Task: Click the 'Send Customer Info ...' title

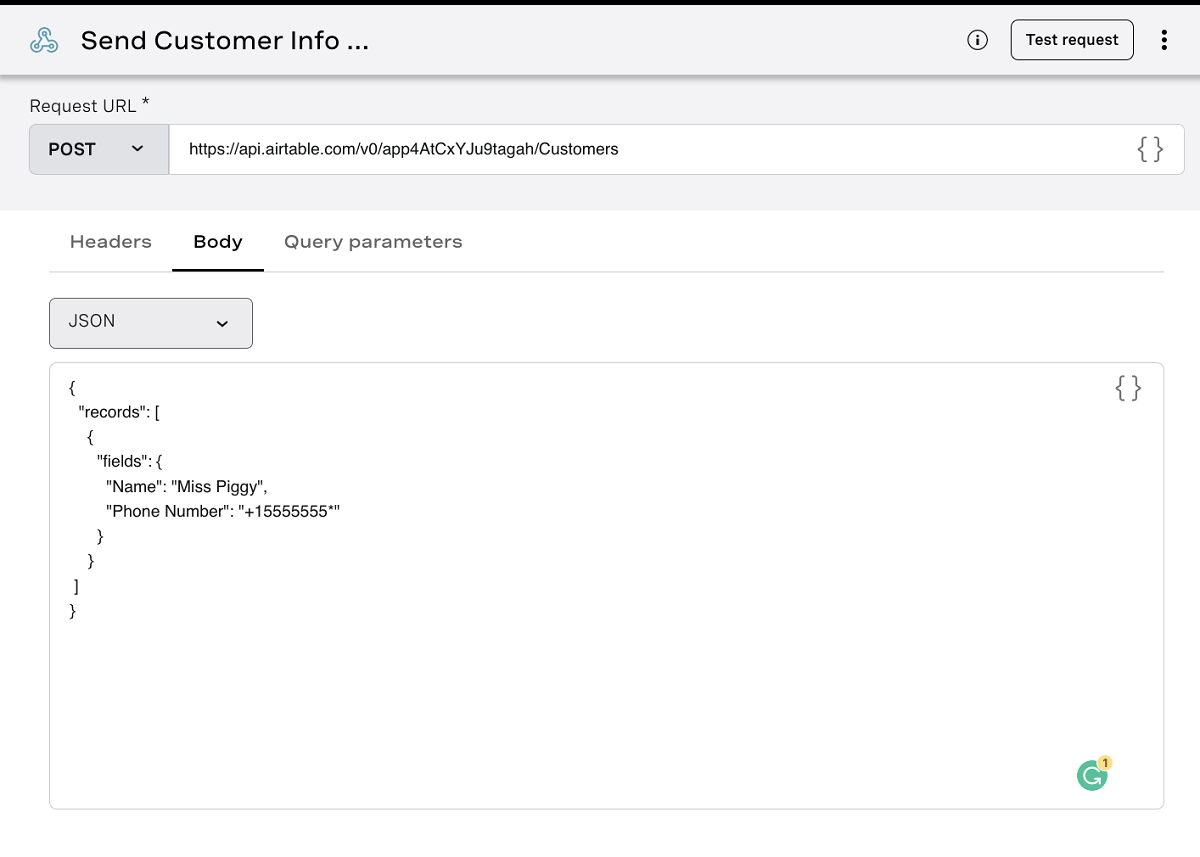Action: coord(225,40)
